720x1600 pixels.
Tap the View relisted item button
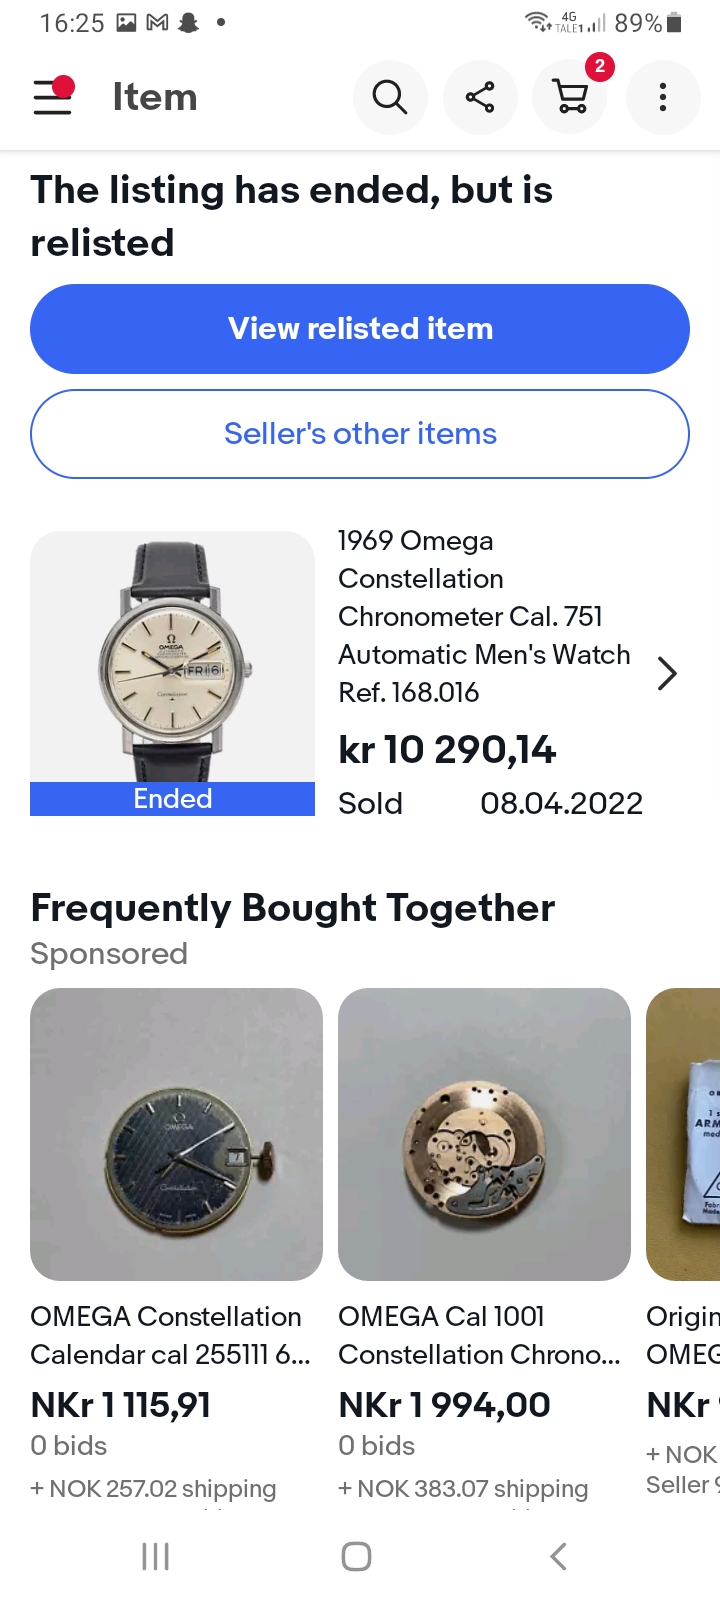360,329
